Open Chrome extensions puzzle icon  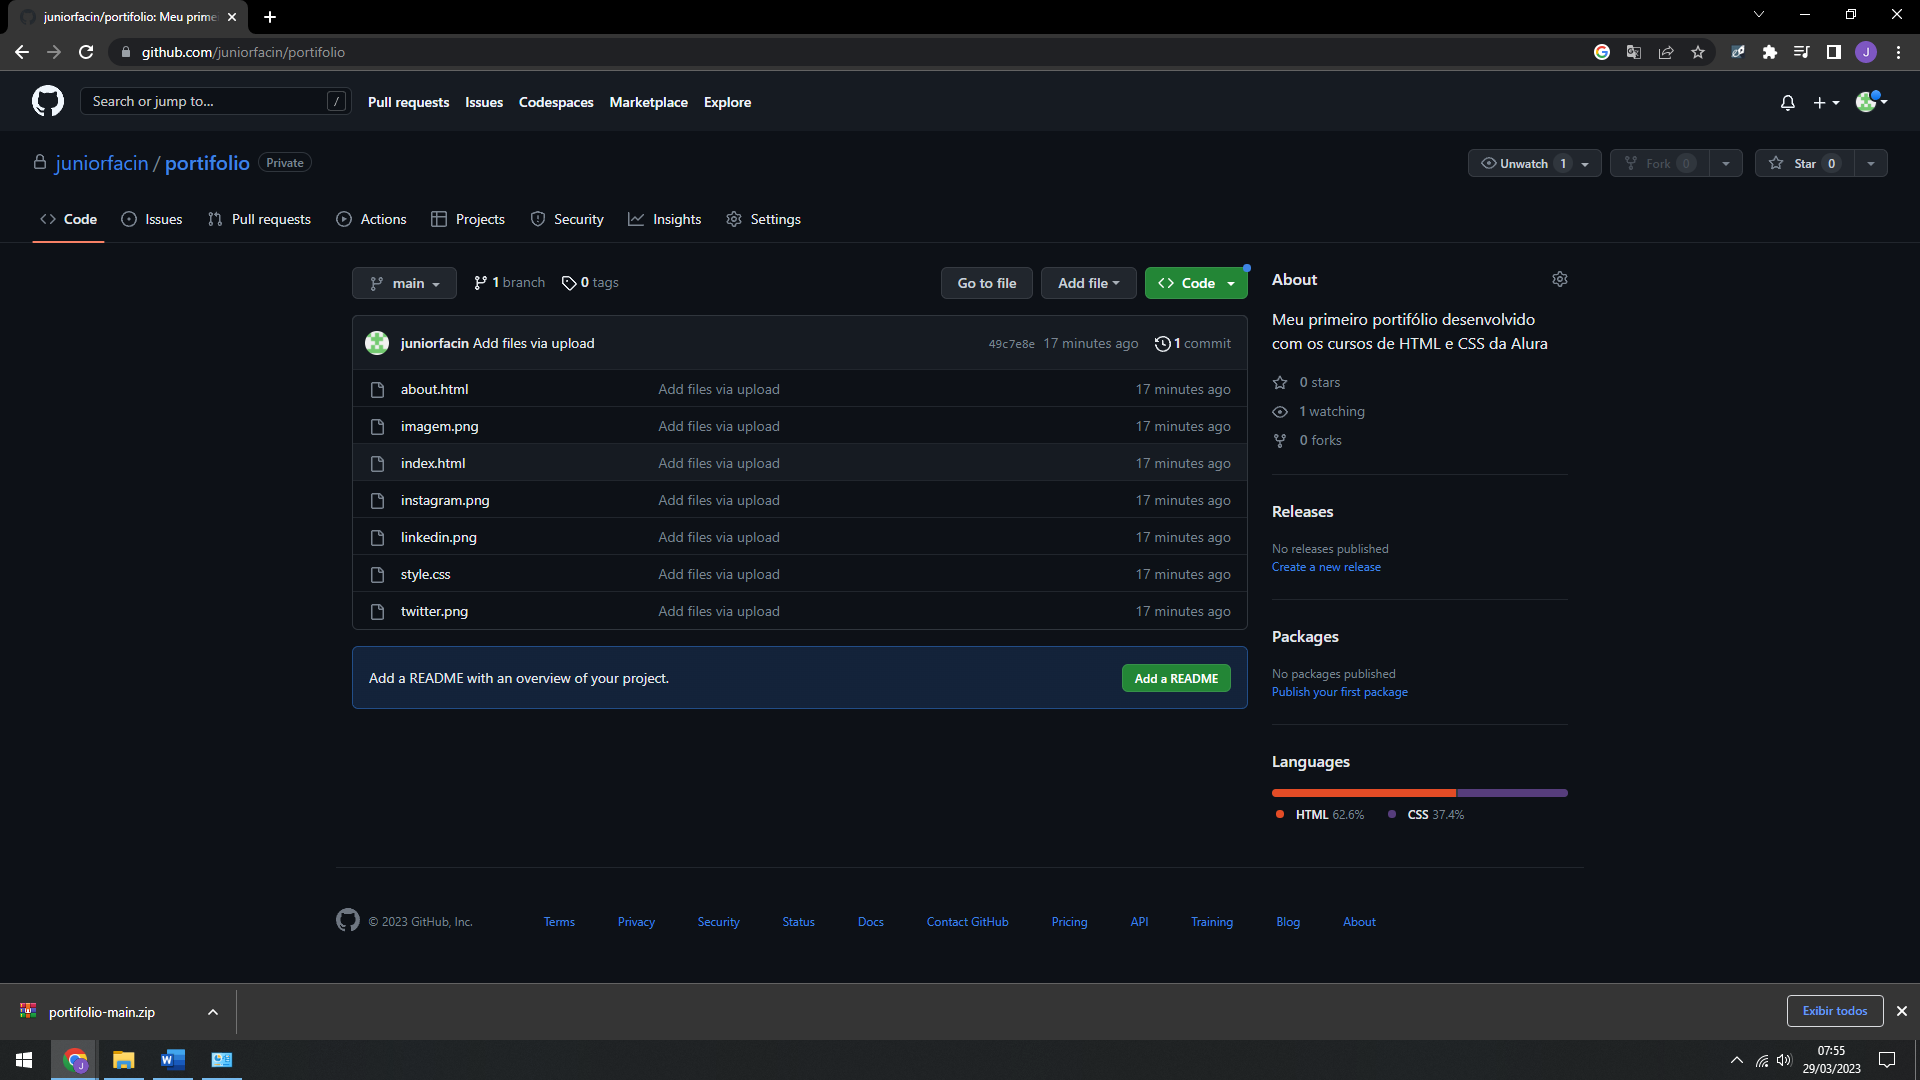[x=1770, y=52]
